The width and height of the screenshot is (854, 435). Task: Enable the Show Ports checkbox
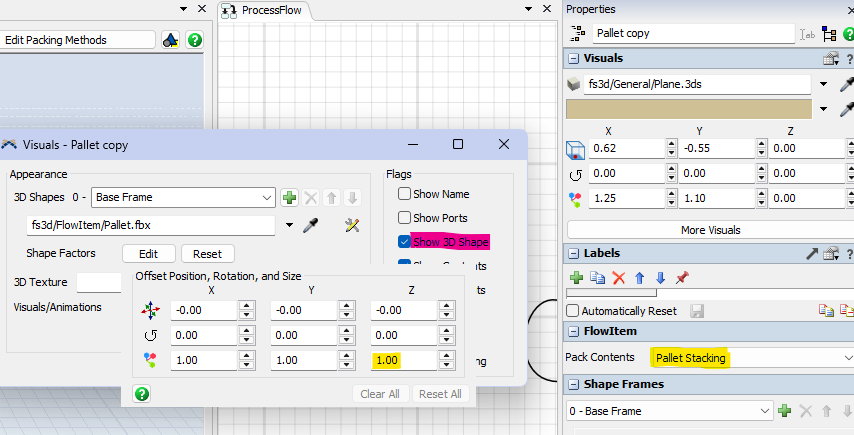click(405, 218)
